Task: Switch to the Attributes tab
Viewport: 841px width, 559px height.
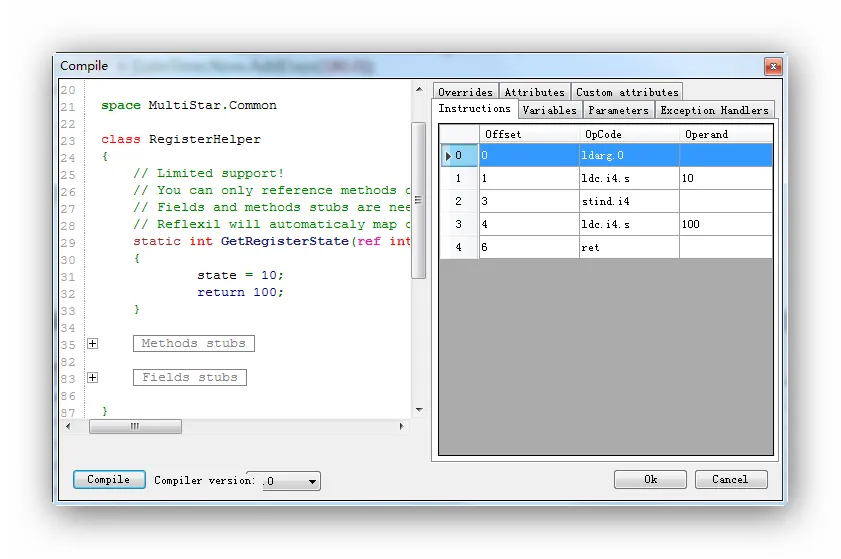Action: (x=534, y=92)
